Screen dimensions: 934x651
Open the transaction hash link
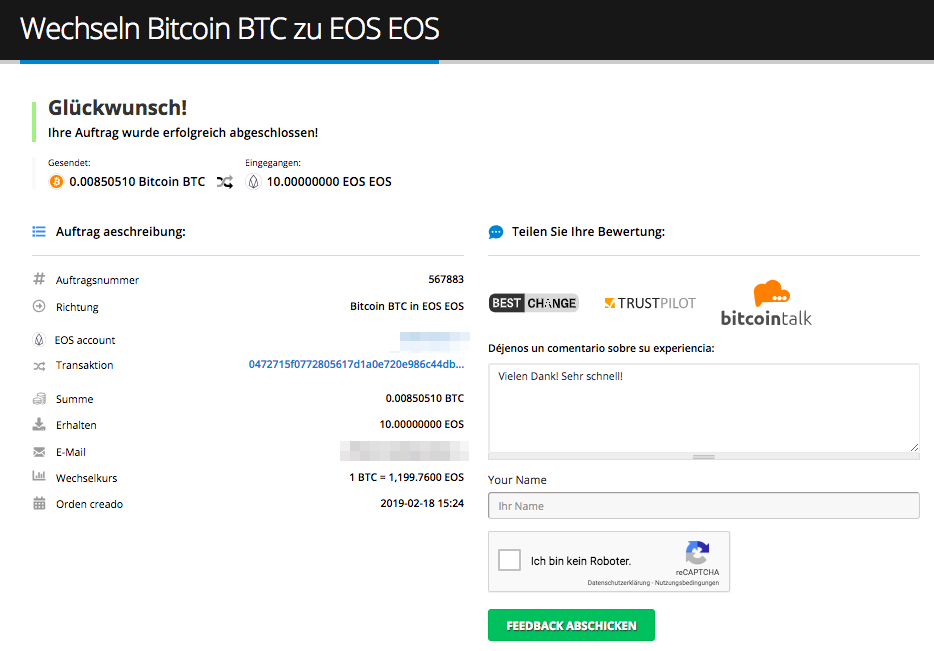coord(356,364)
